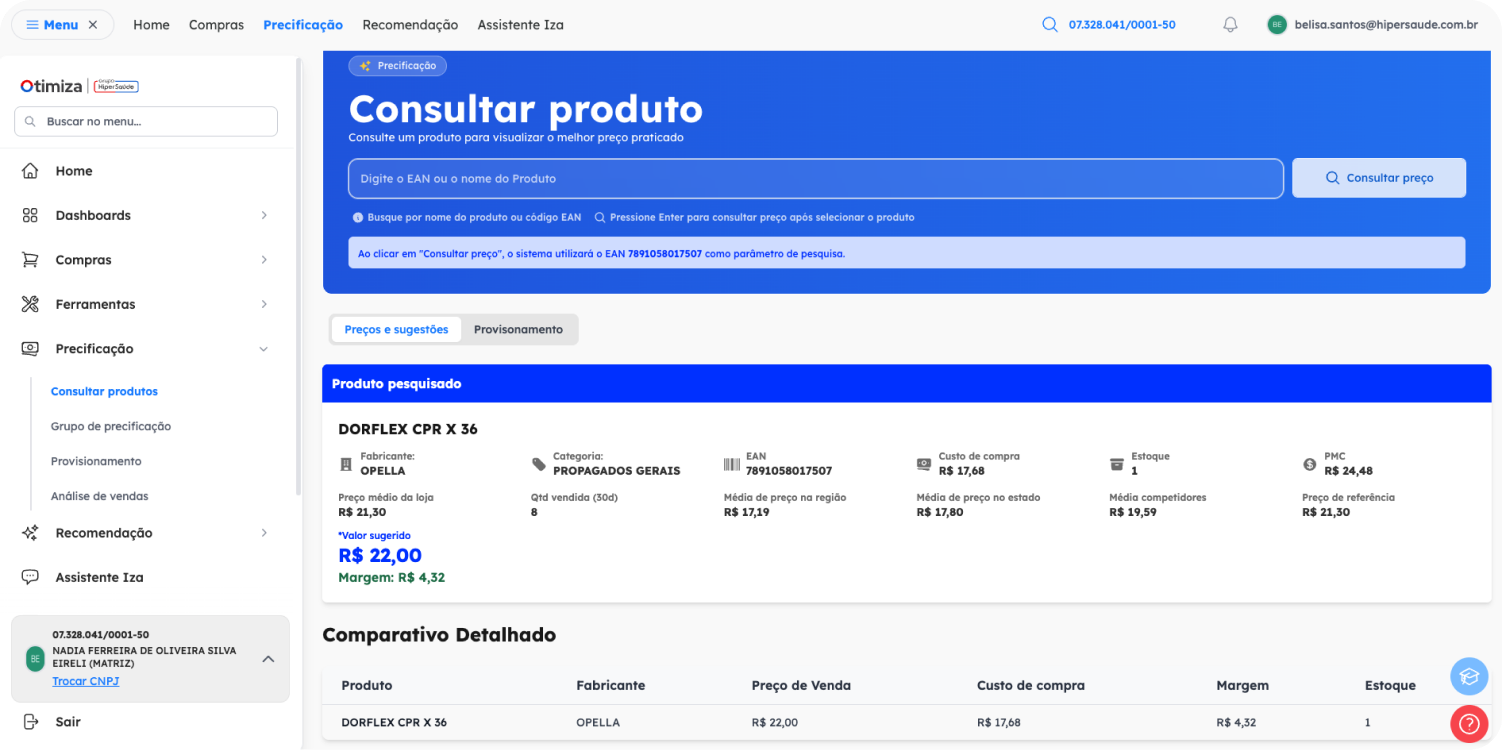The height and width of the screenshot is (750, 1502).
Task: Click the Consultar preço button
Action: click(x=1379, y=177)
